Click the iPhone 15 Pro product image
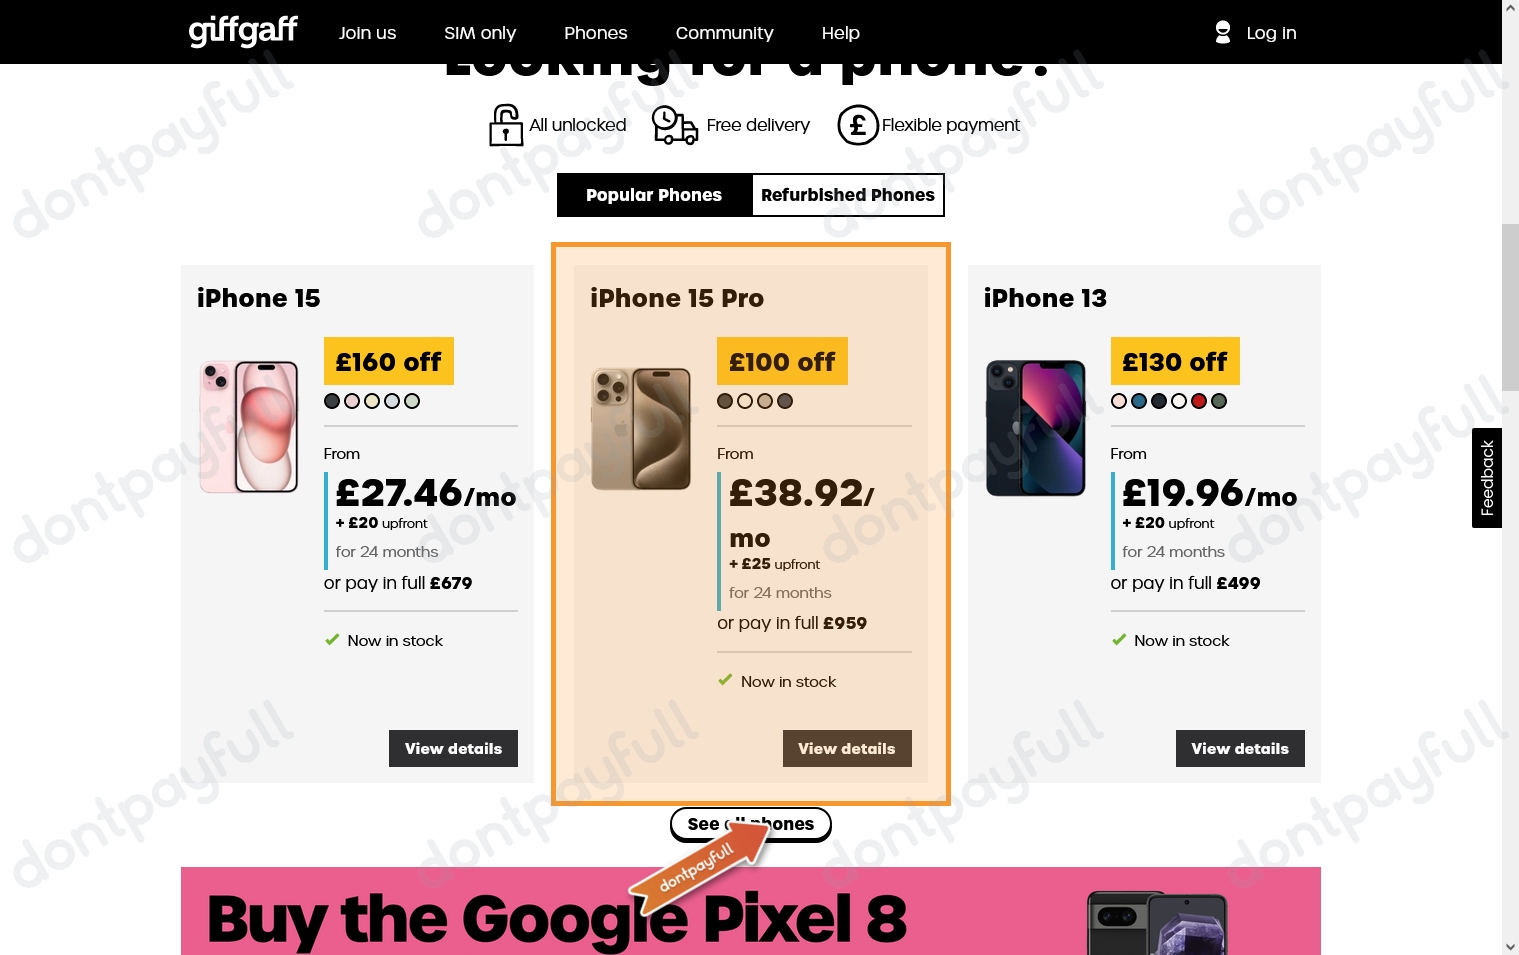The height and width of the screenshot is (955, 1519). (x=640, y=429)
